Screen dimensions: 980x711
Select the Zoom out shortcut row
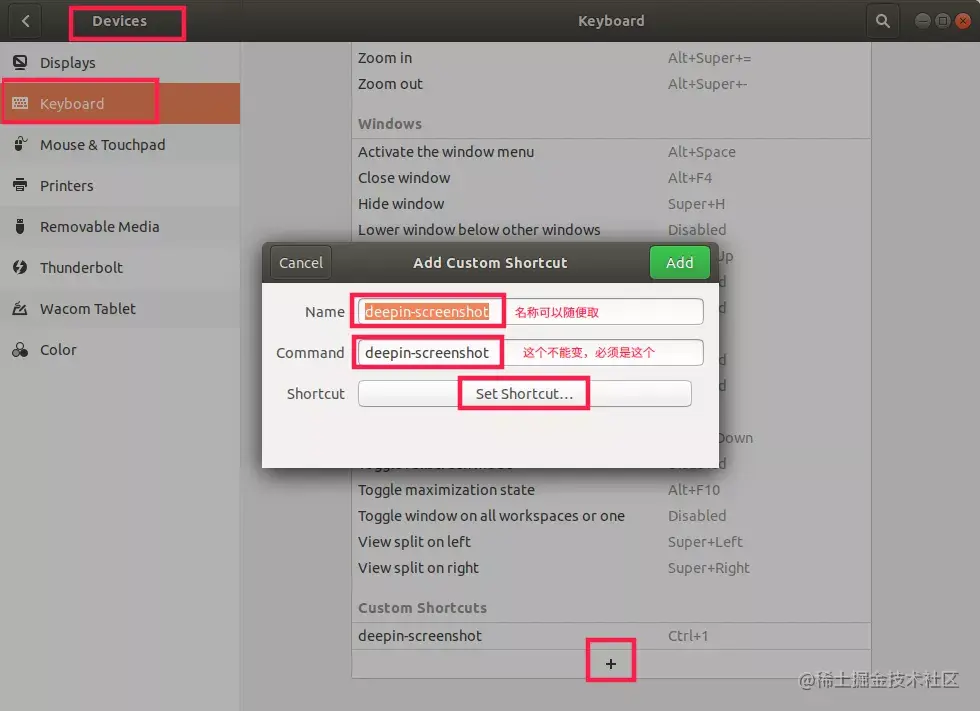[611, 84]
